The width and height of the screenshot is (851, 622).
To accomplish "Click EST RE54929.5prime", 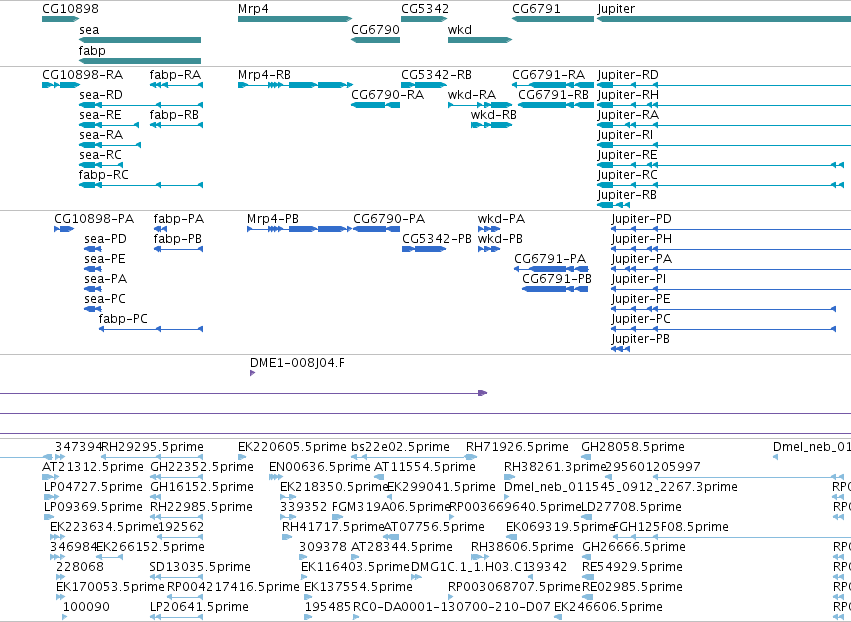I will pyautogui.click(x=586, y=577).
